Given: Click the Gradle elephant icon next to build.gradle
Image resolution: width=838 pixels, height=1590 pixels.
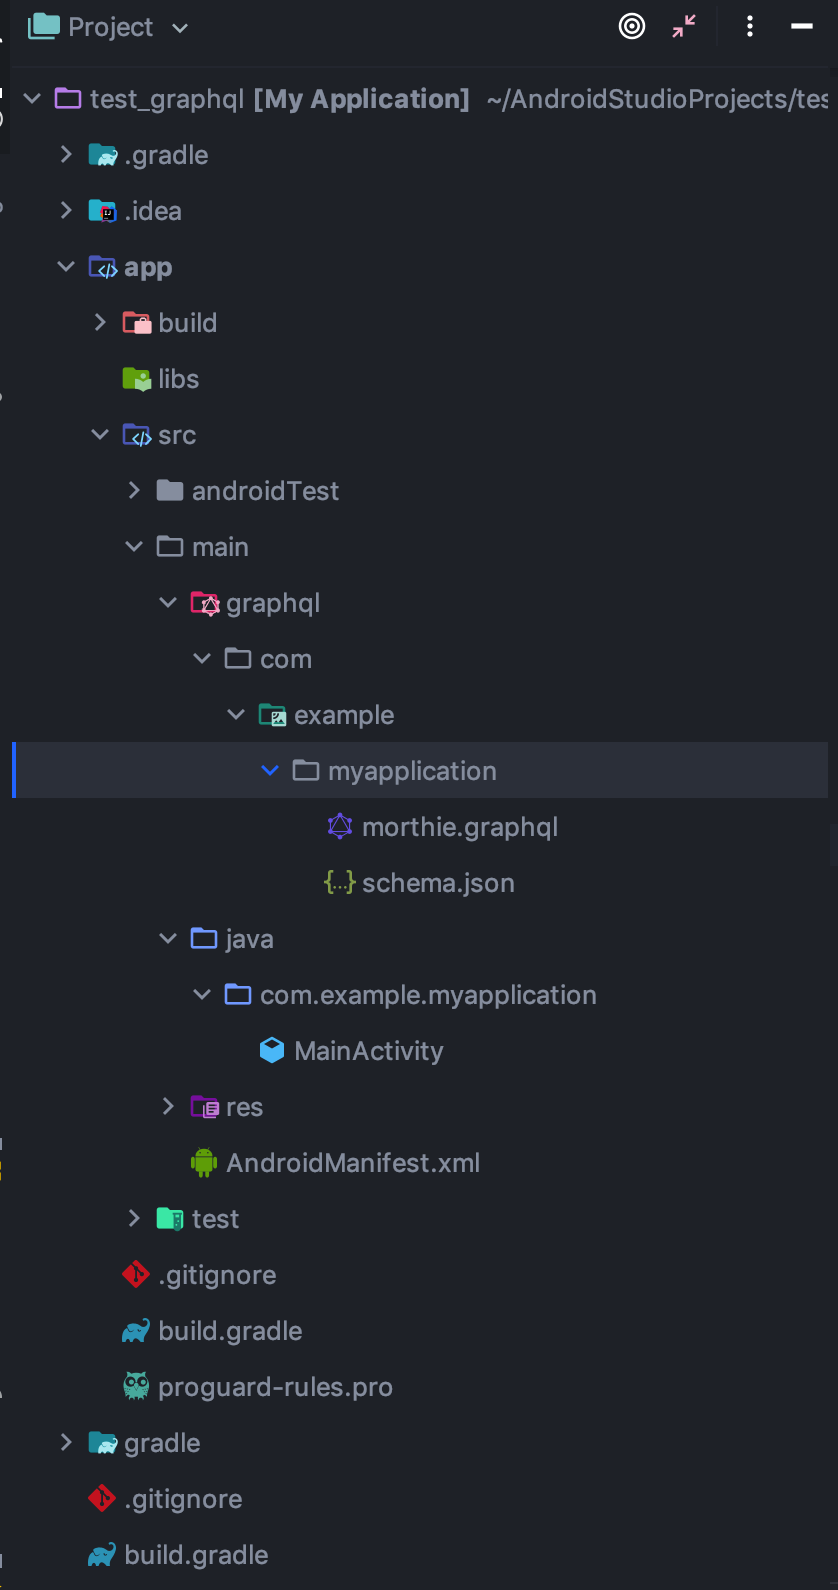Looking at the screenshot, I should coord(136,1330).
